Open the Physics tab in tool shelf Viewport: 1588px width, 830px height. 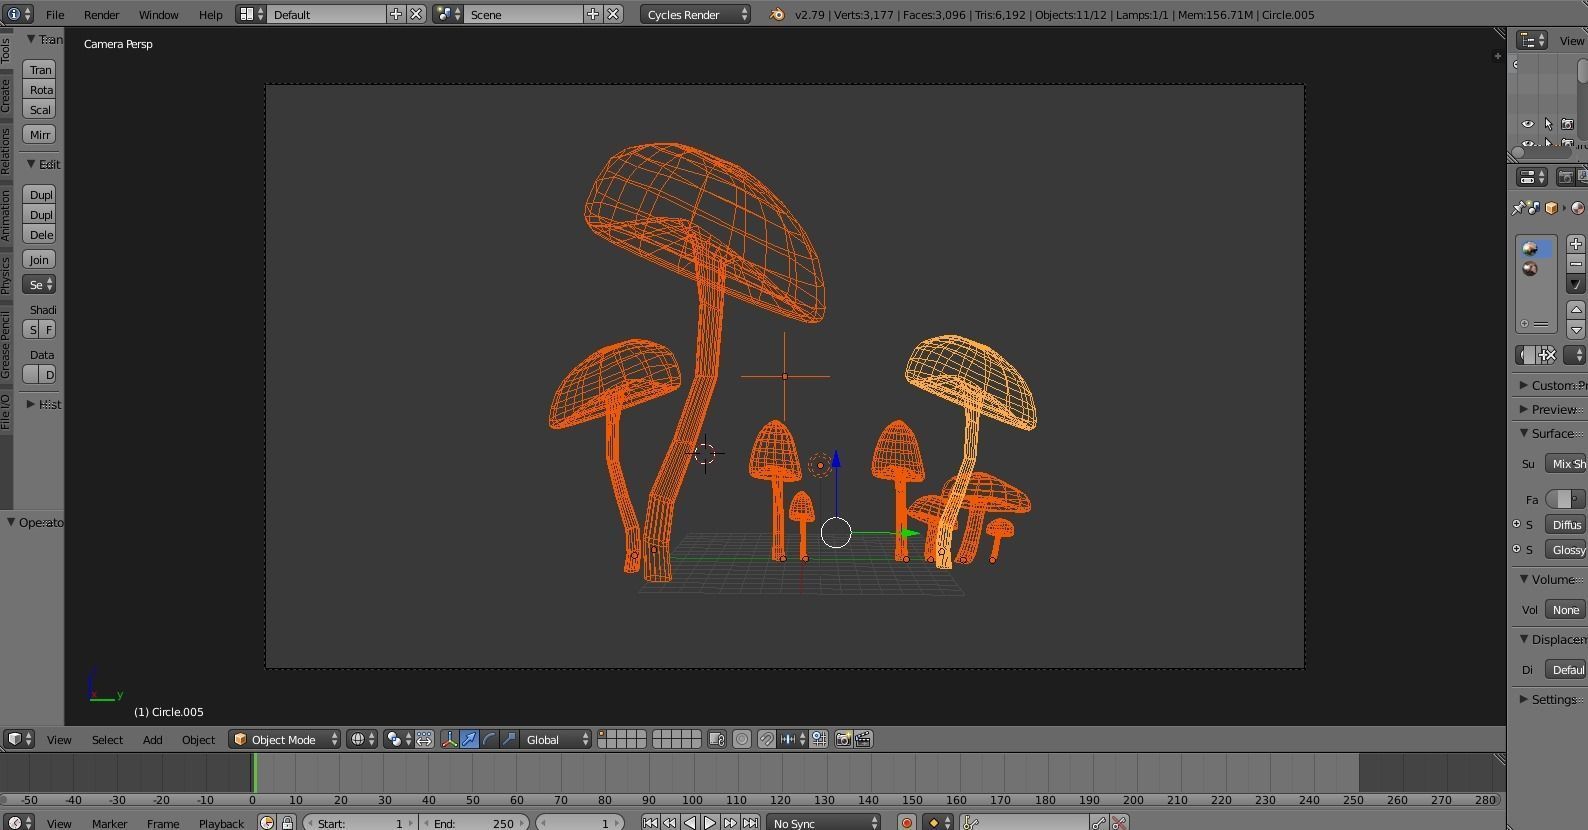click(6, 275)
